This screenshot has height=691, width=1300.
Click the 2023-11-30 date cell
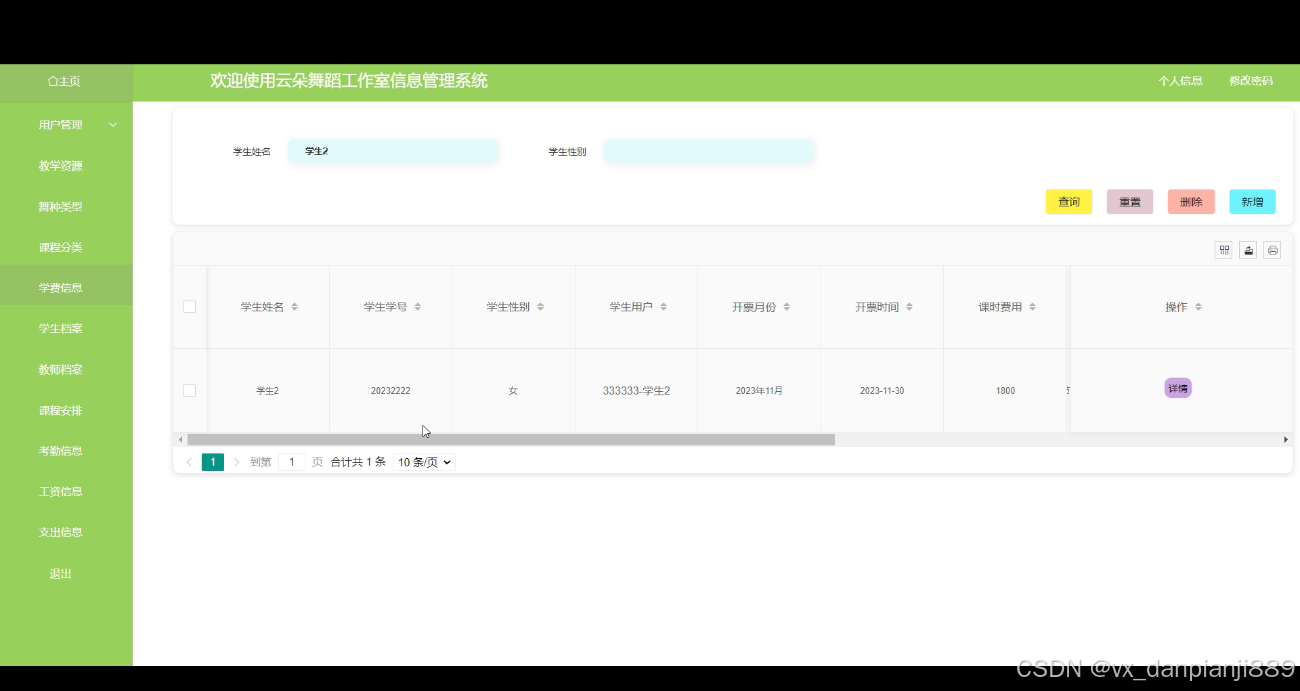point(882,391)
